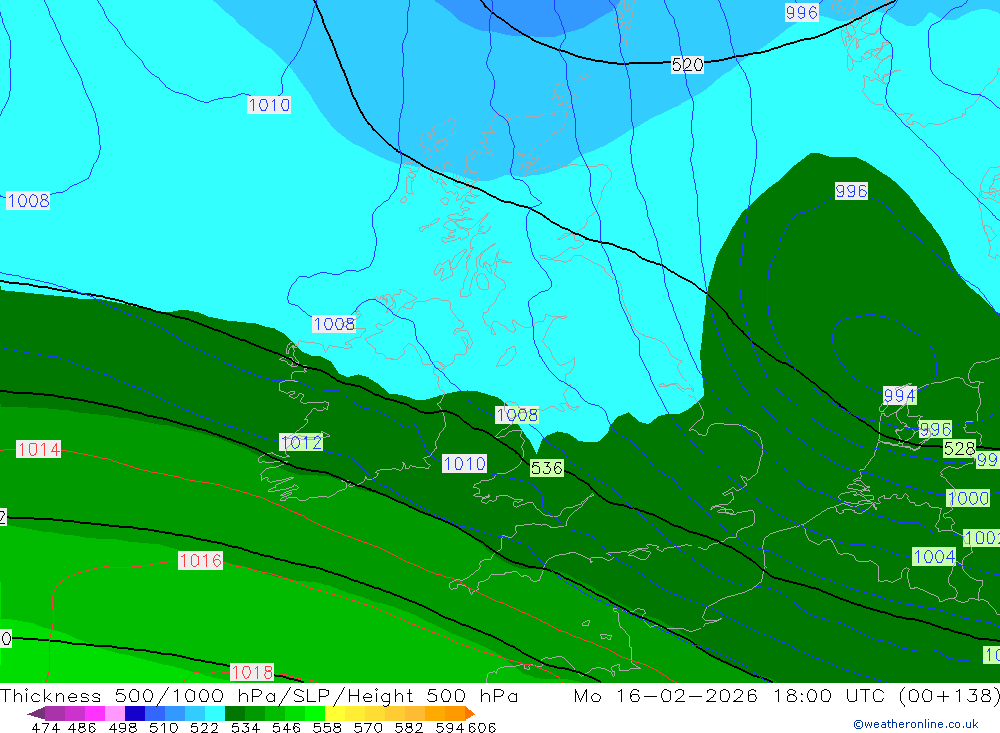Click the bright magenta legend swatch above 486
1000x733 pixels.
tap(93, 713)
